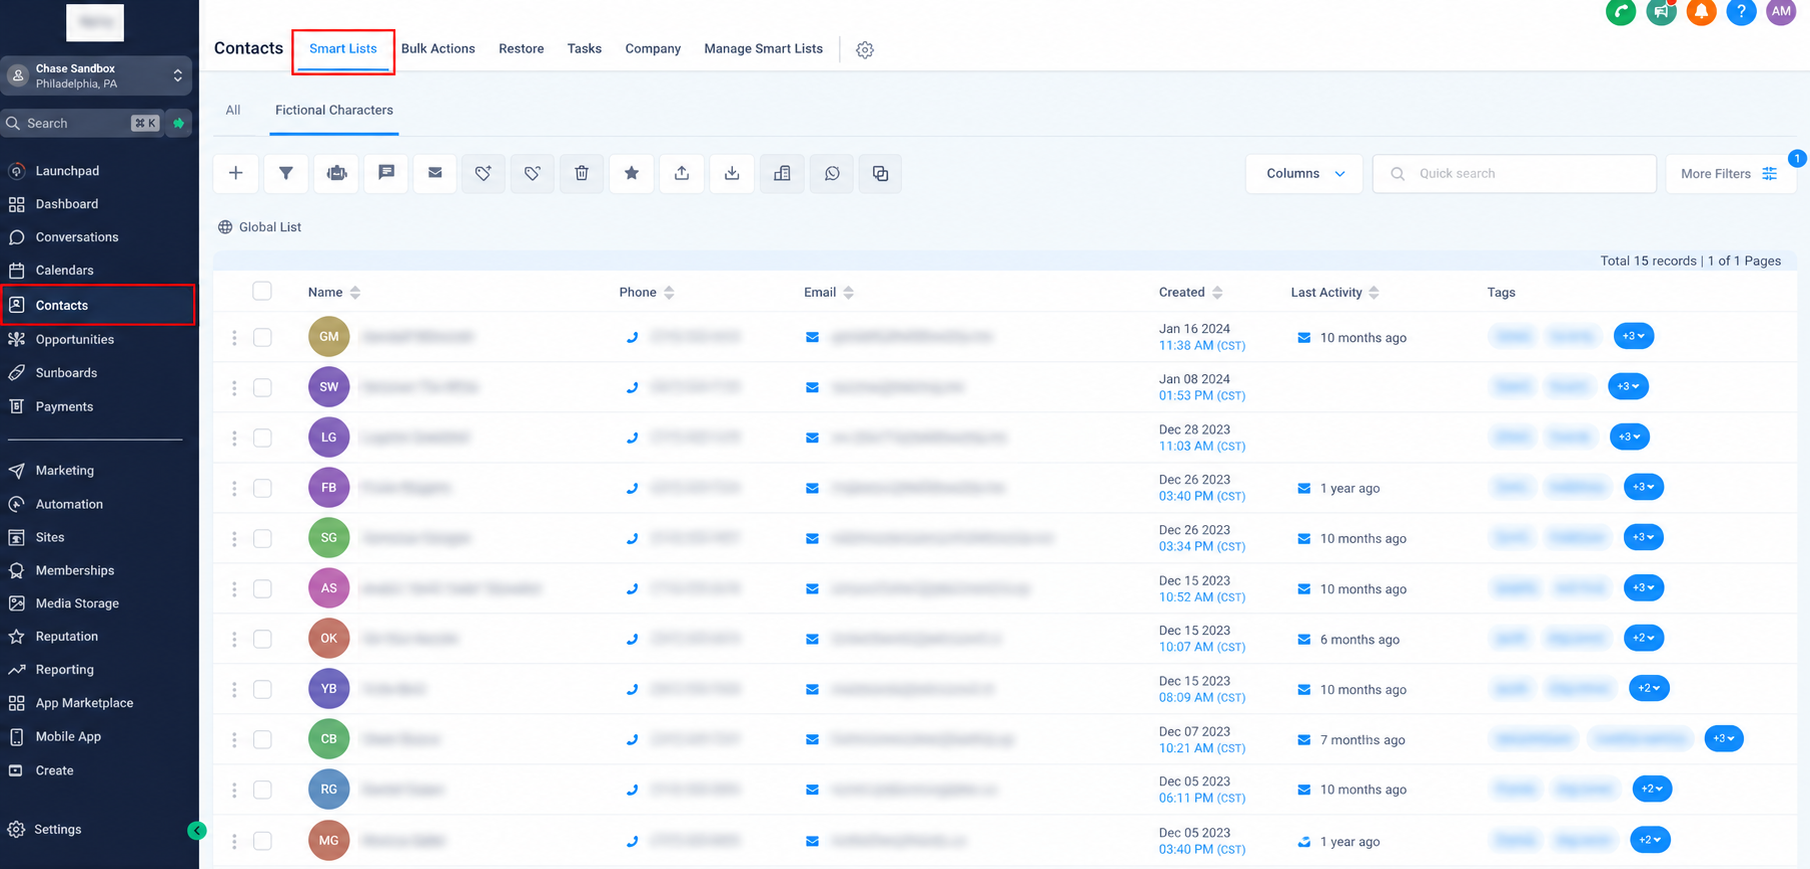Screen dimensions: 1810x869
Task: Open Settings in the sidebar
Action: 58,829
